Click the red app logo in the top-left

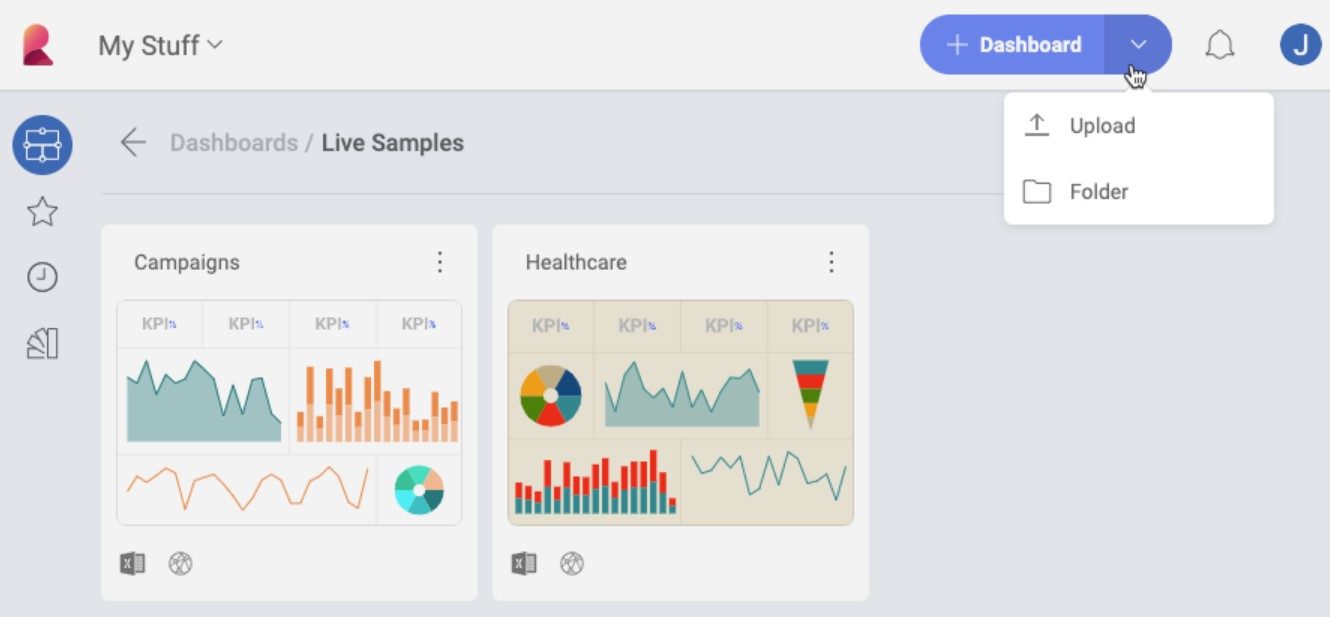[37, 44]
